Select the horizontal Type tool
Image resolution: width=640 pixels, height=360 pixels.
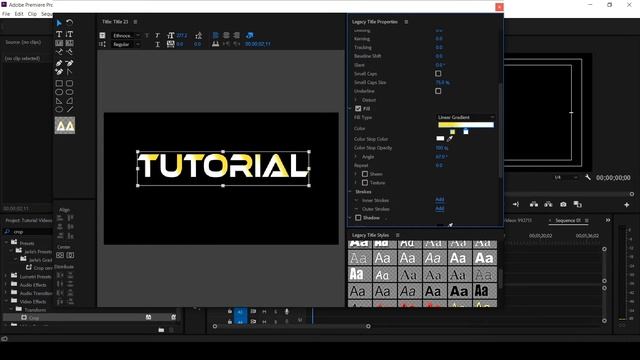(59, 34)
